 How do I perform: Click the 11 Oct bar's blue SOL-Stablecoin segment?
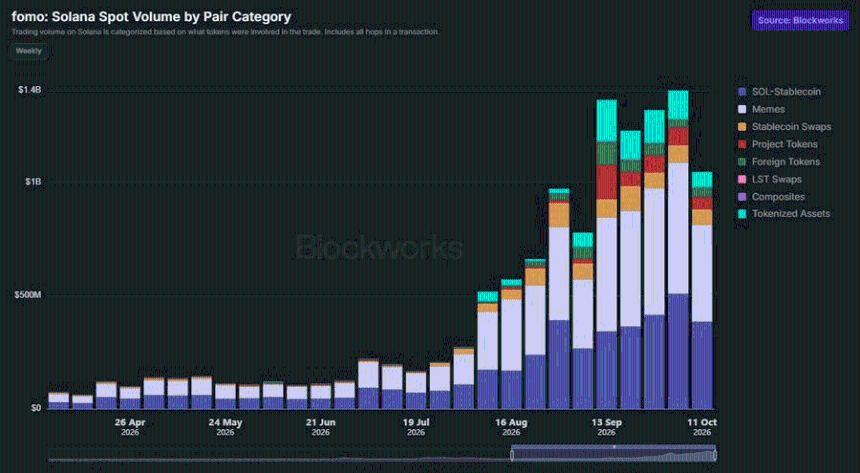point(702,365)
